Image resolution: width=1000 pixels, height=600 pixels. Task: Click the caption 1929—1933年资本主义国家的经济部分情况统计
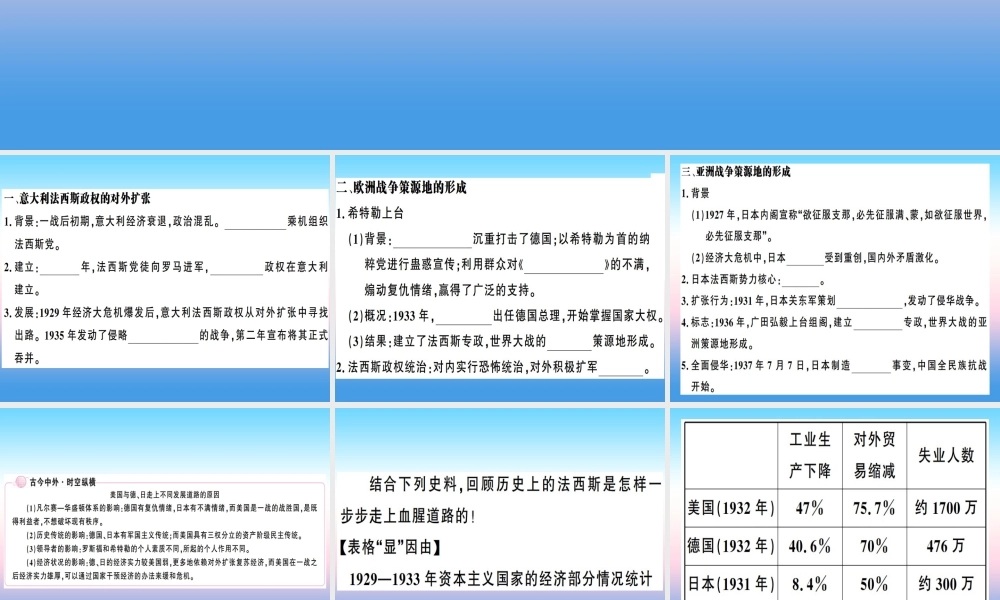click(501, 579)
